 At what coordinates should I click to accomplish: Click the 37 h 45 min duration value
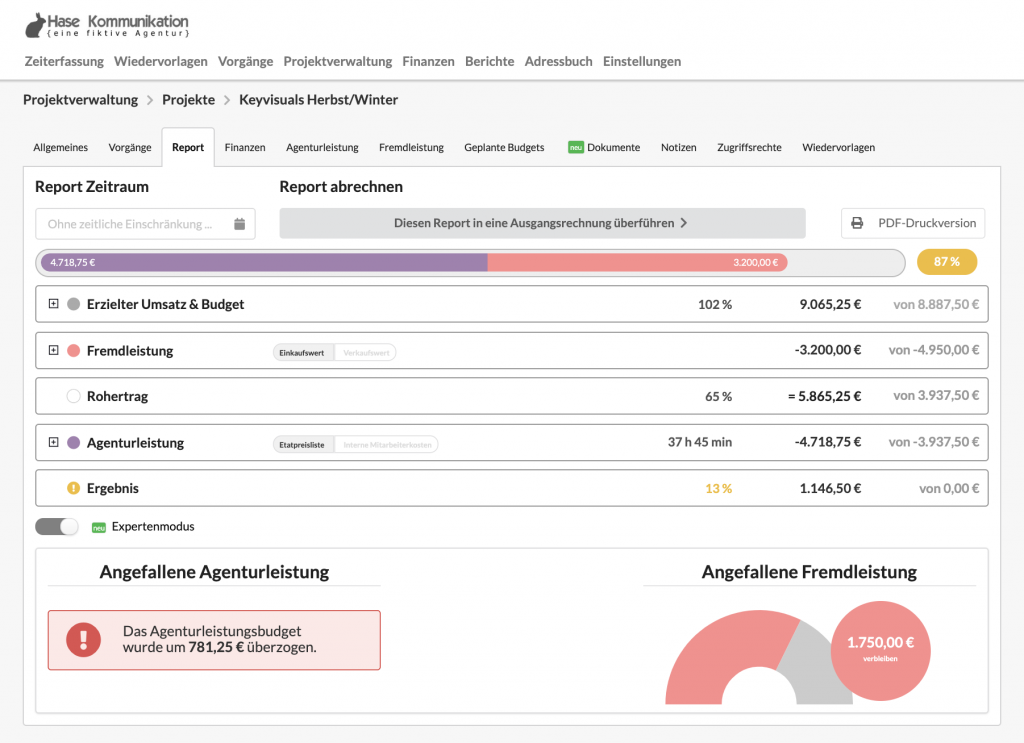[x=699, y=442]
